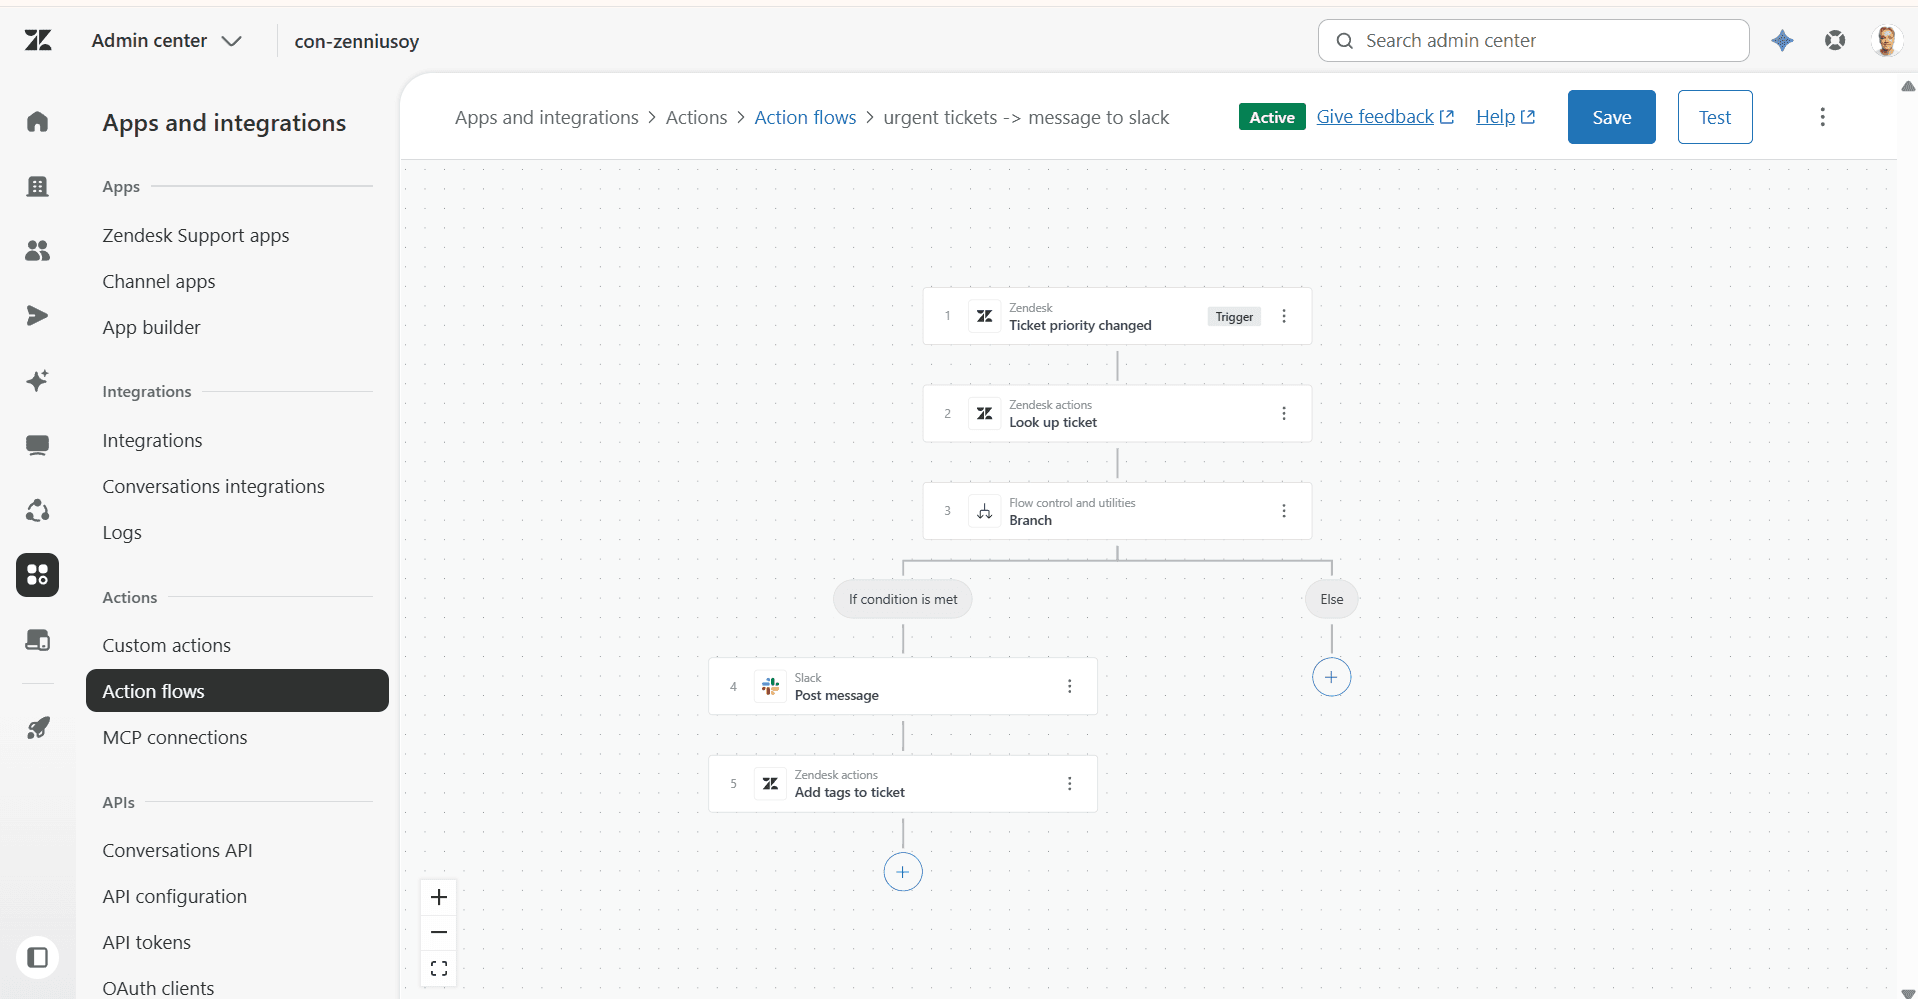Screen dimensions: 1918x999
Task: Click the Actions breadcrumb
Action: [696, 118]
